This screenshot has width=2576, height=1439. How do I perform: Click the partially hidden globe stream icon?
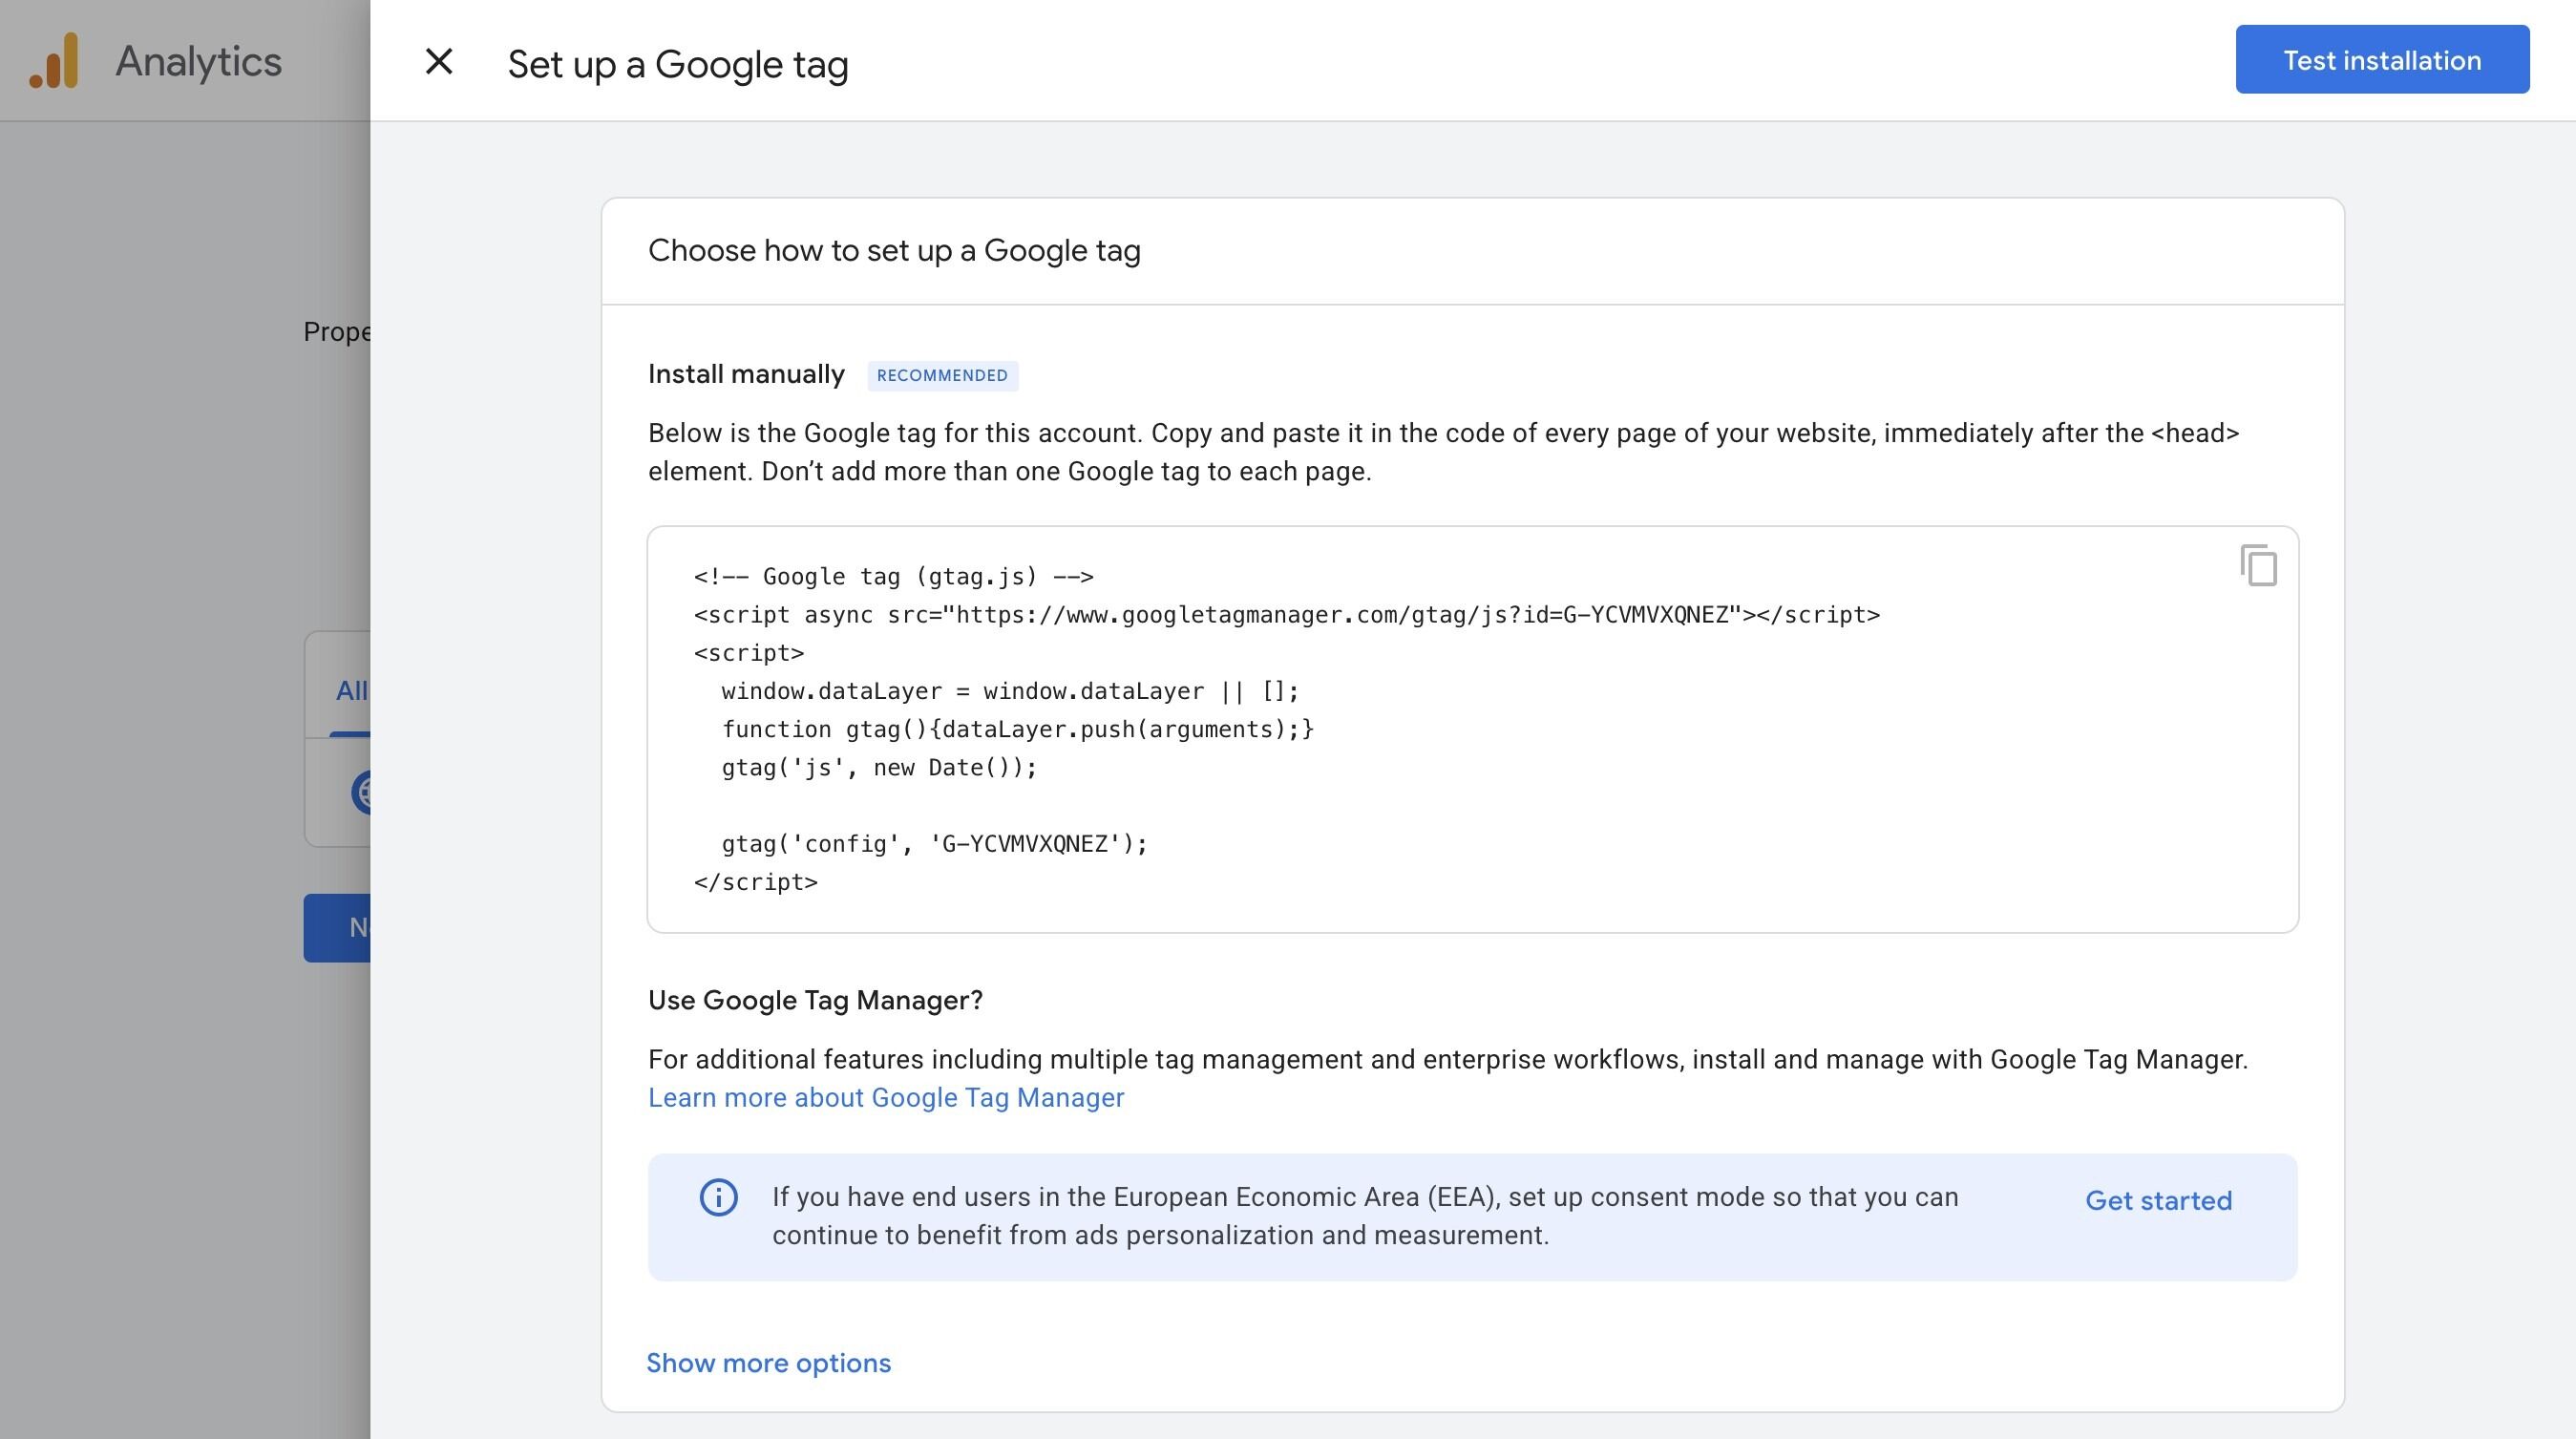[x=362, y=792]
